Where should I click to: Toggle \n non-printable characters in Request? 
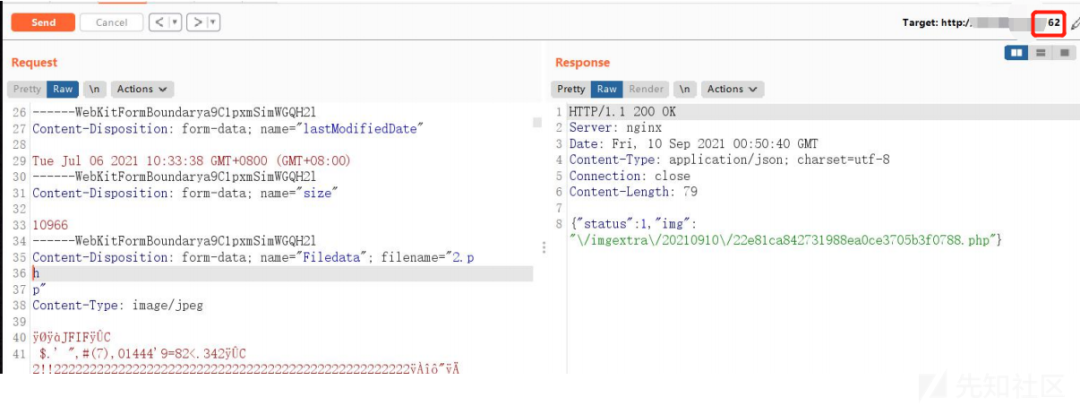click(x=94, y=89)
